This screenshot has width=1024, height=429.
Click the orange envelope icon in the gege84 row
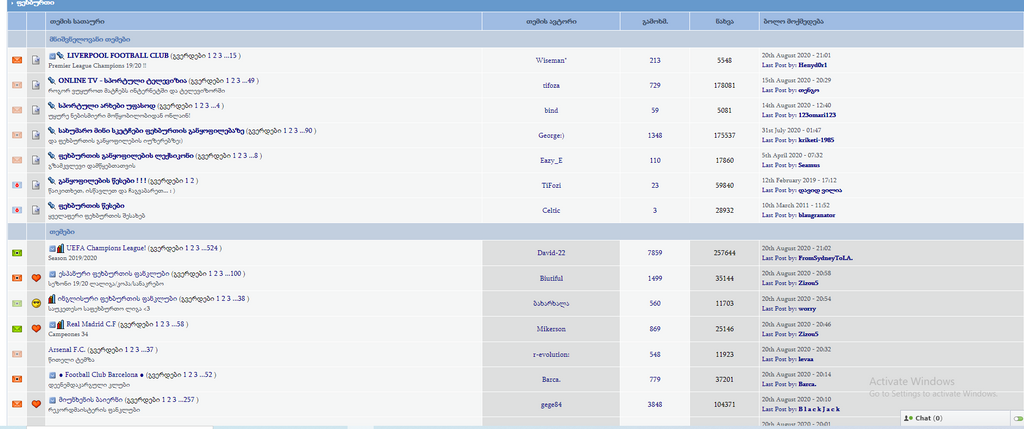click(17, 404)
